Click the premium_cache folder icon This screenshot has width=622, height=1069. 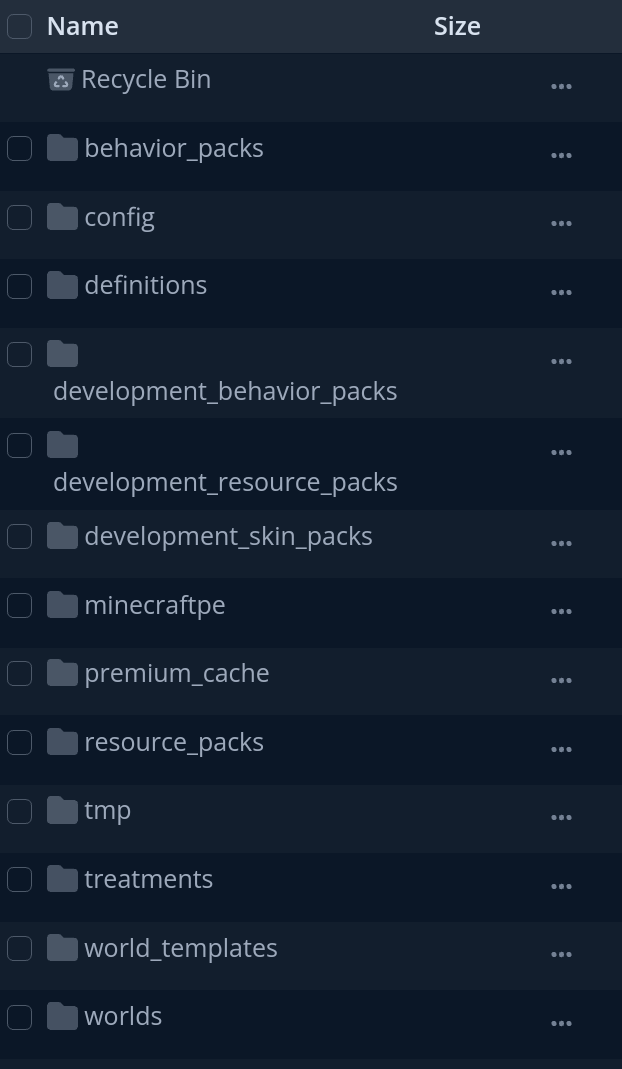pos(62,673)
